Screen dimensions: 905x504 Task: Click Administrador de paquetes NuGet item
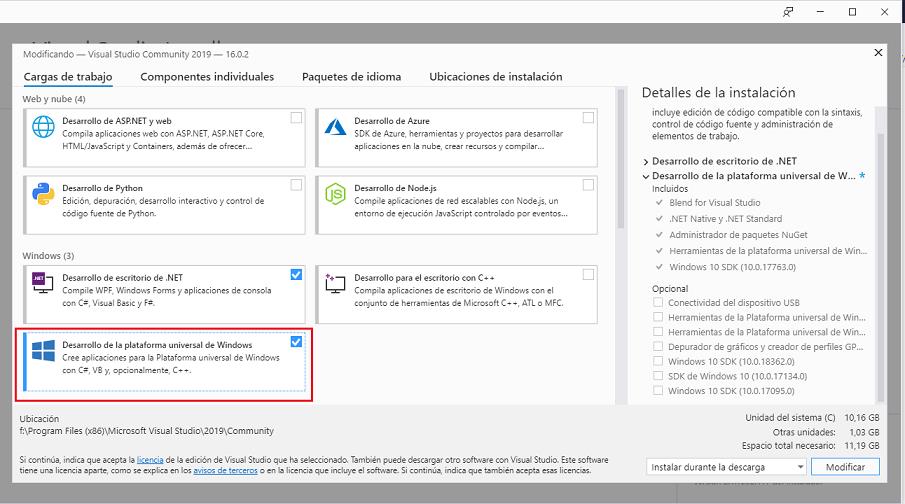pos(738,235)
